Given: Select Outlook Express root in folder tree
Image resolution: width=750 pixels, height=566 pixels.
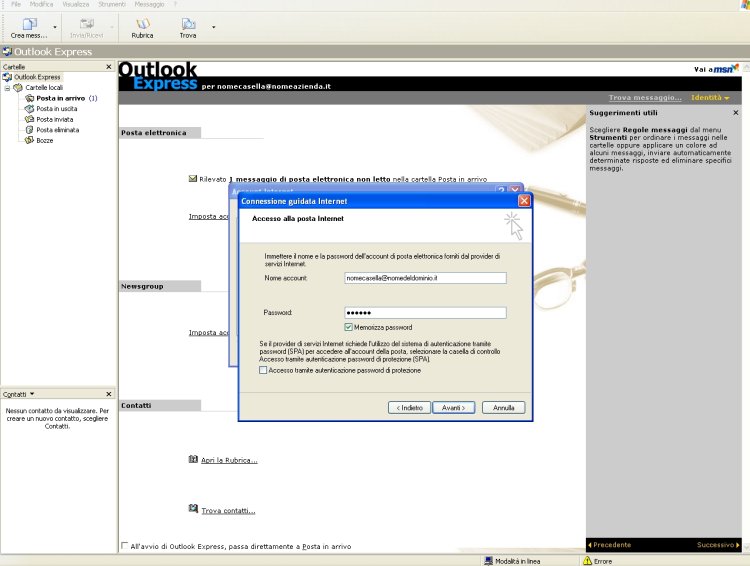Looking at the screenshot, I should pyautogui.click(x=37, y=77).
